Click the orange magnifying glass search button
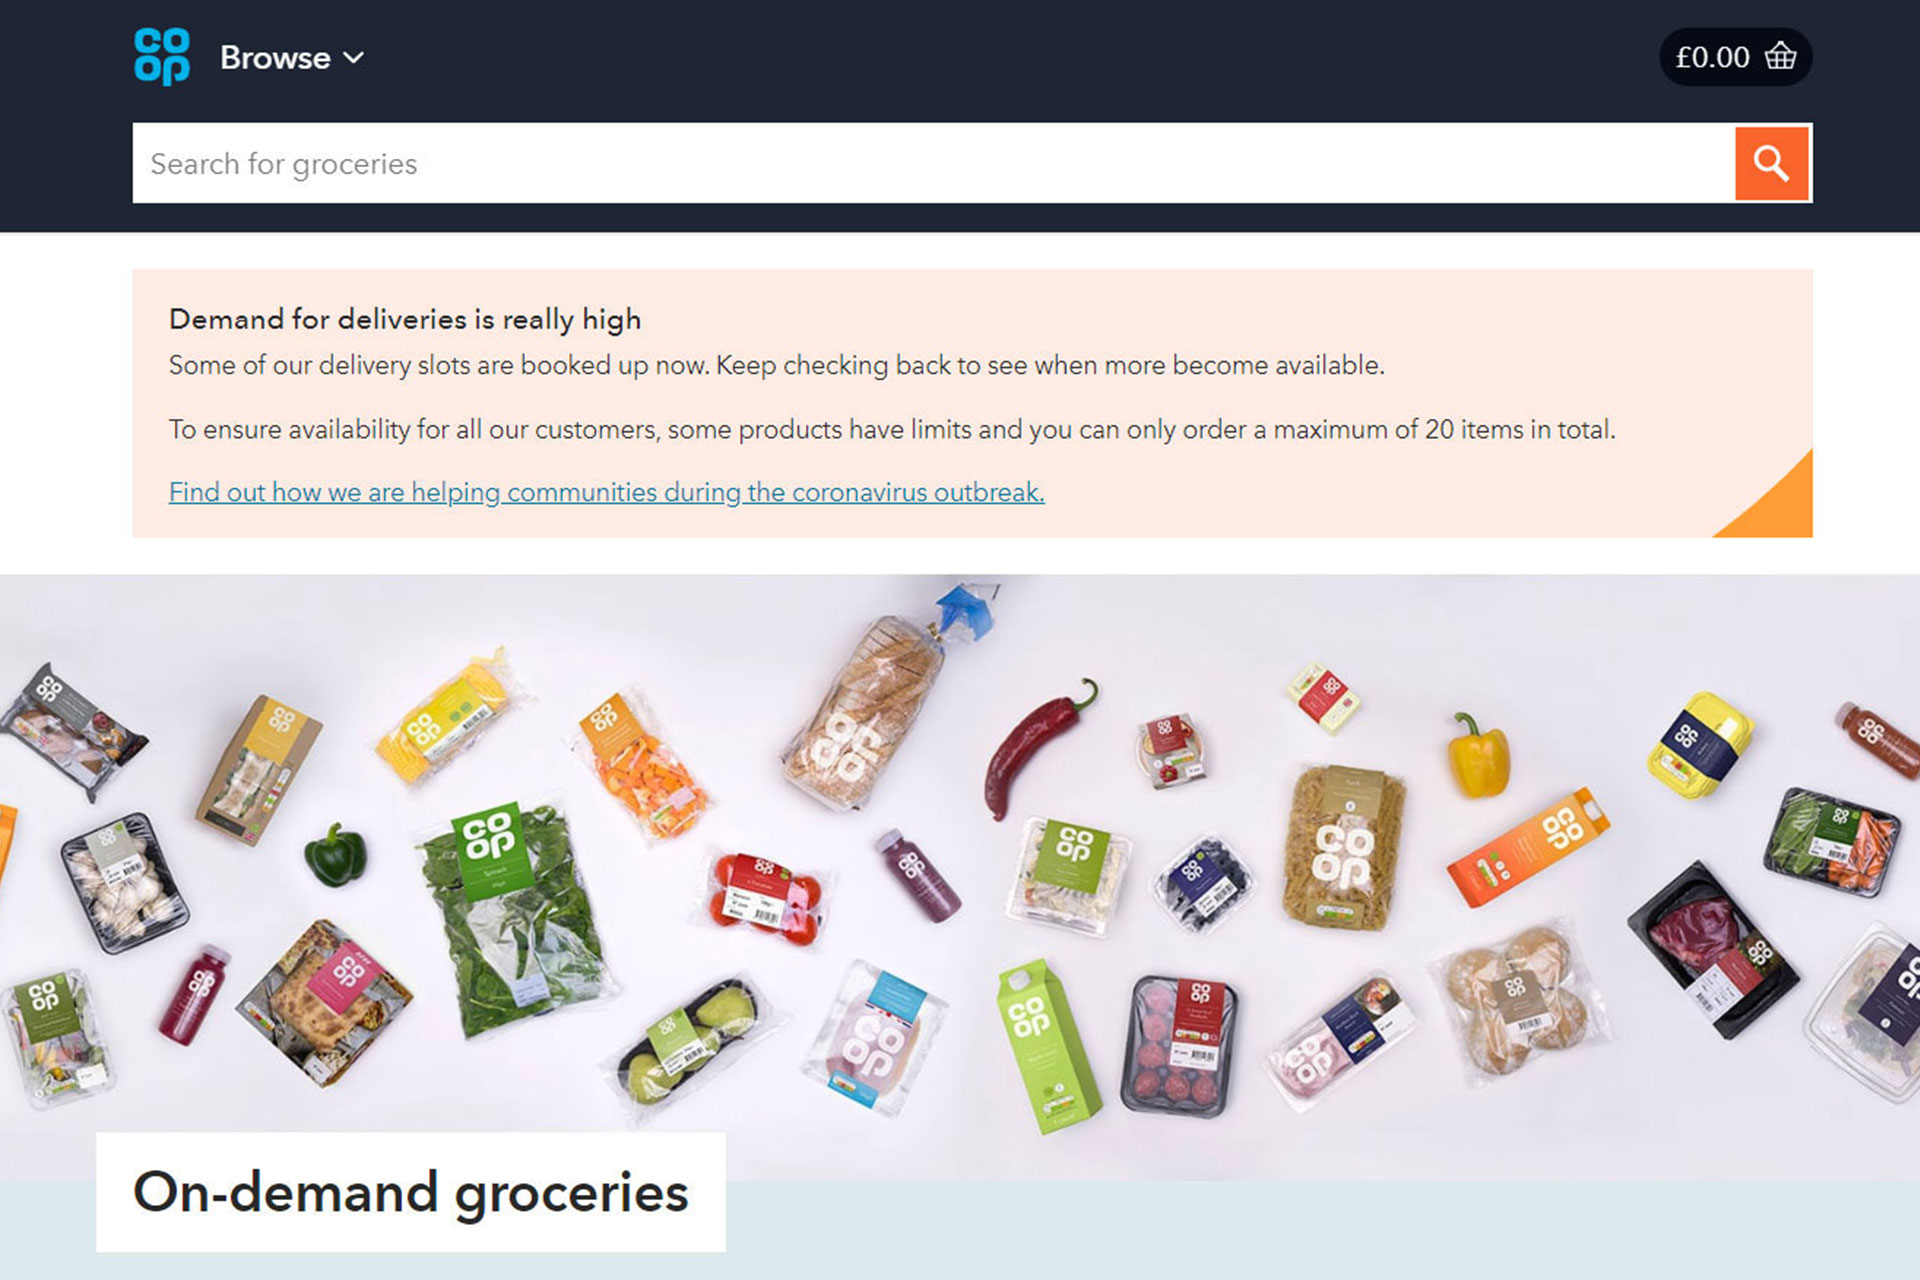This screenshot has width=1920, height=1280. 1772,163
